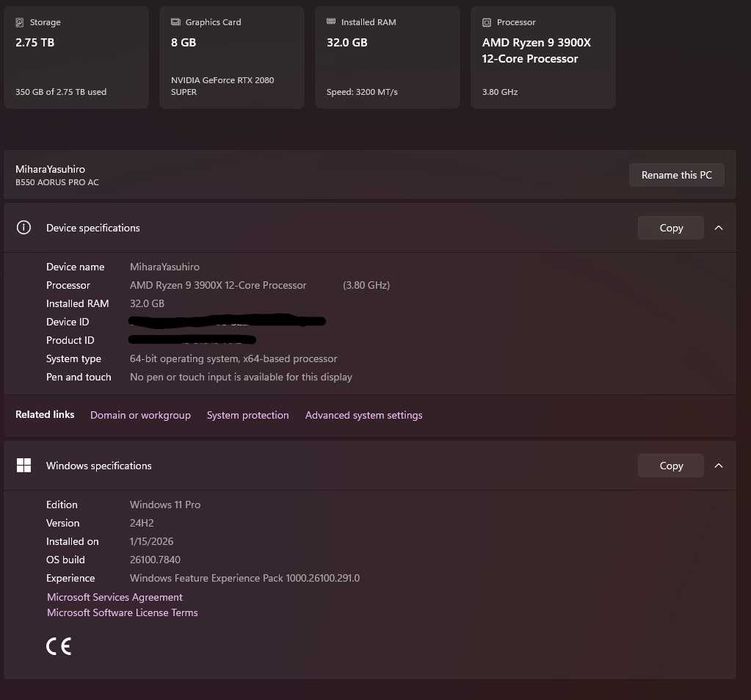This screenshot has height=700, width=751.
Task: Open Advanced system settings link
Action: (x=364, y=415)
